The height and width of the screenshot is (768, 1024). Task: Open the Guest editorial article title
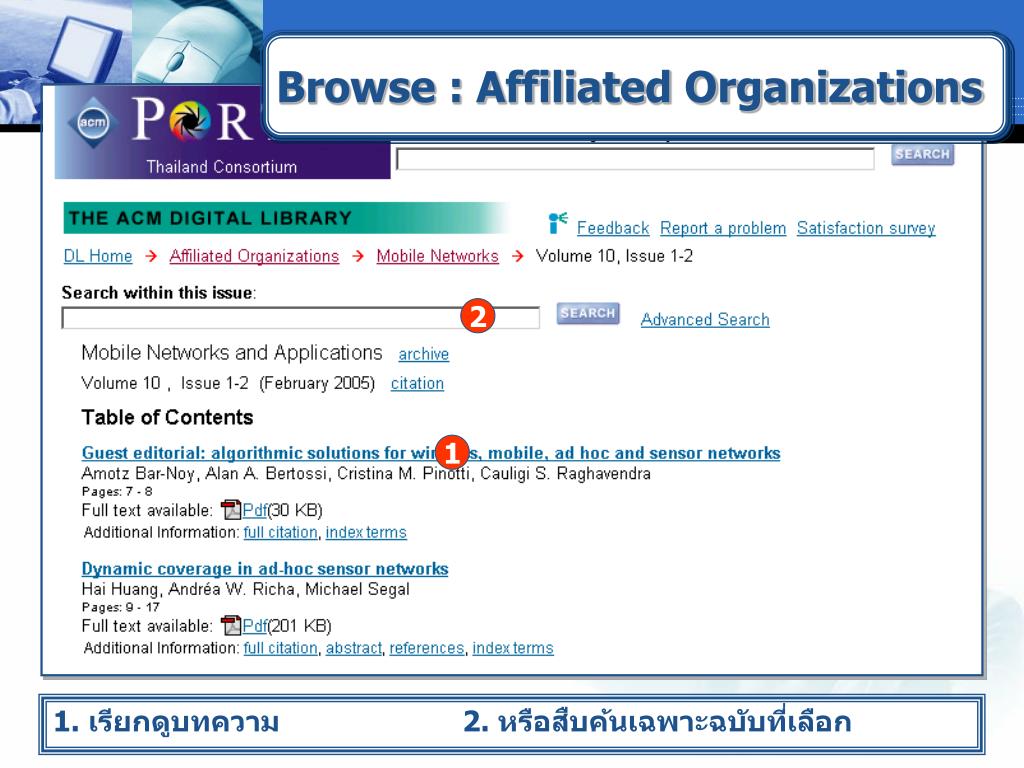(430, 453)
